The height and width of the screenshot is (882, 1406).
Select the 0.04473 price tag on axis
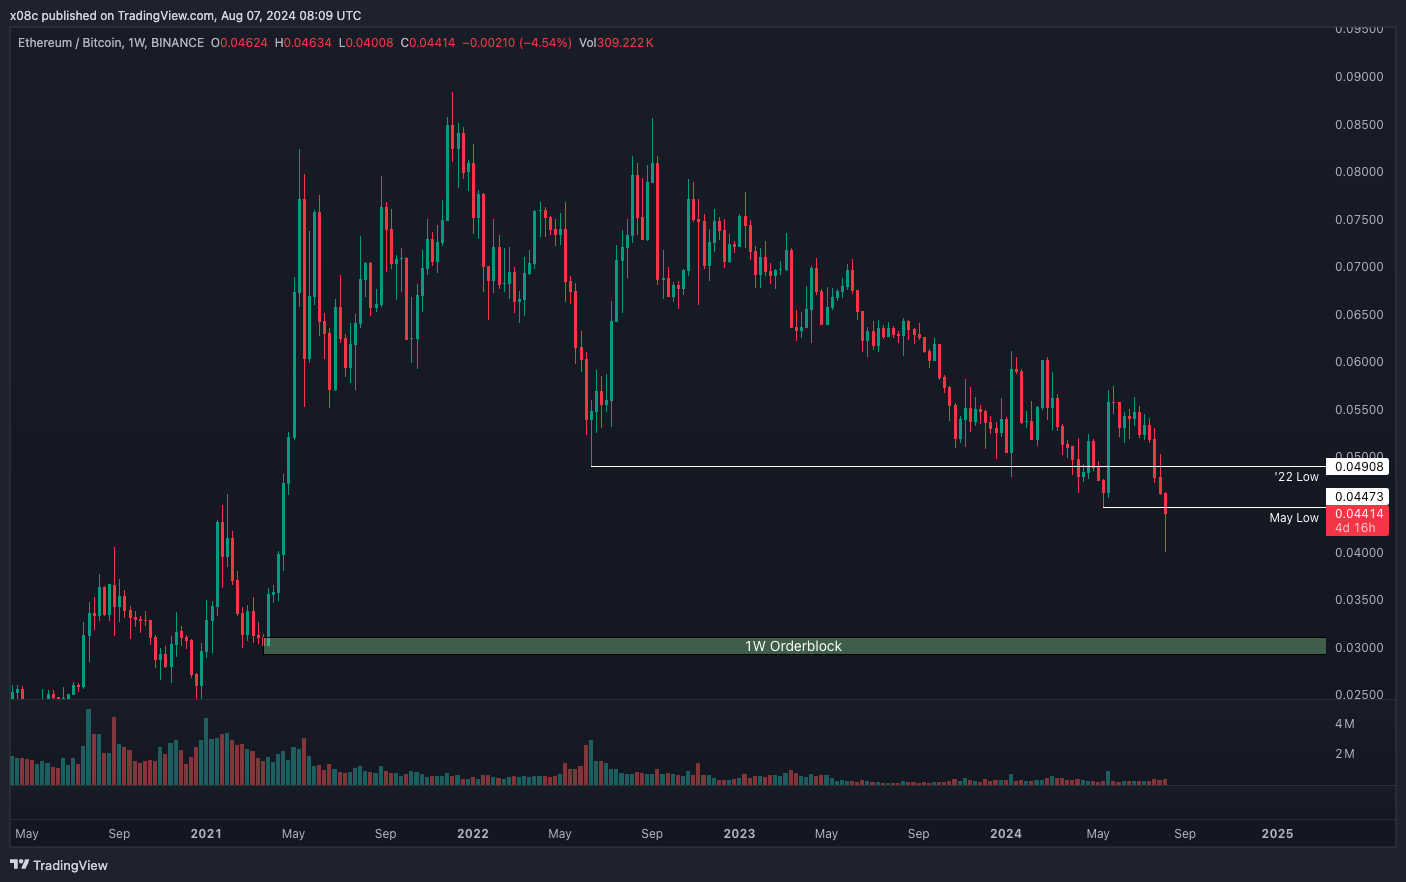[x=1358, y=497]
